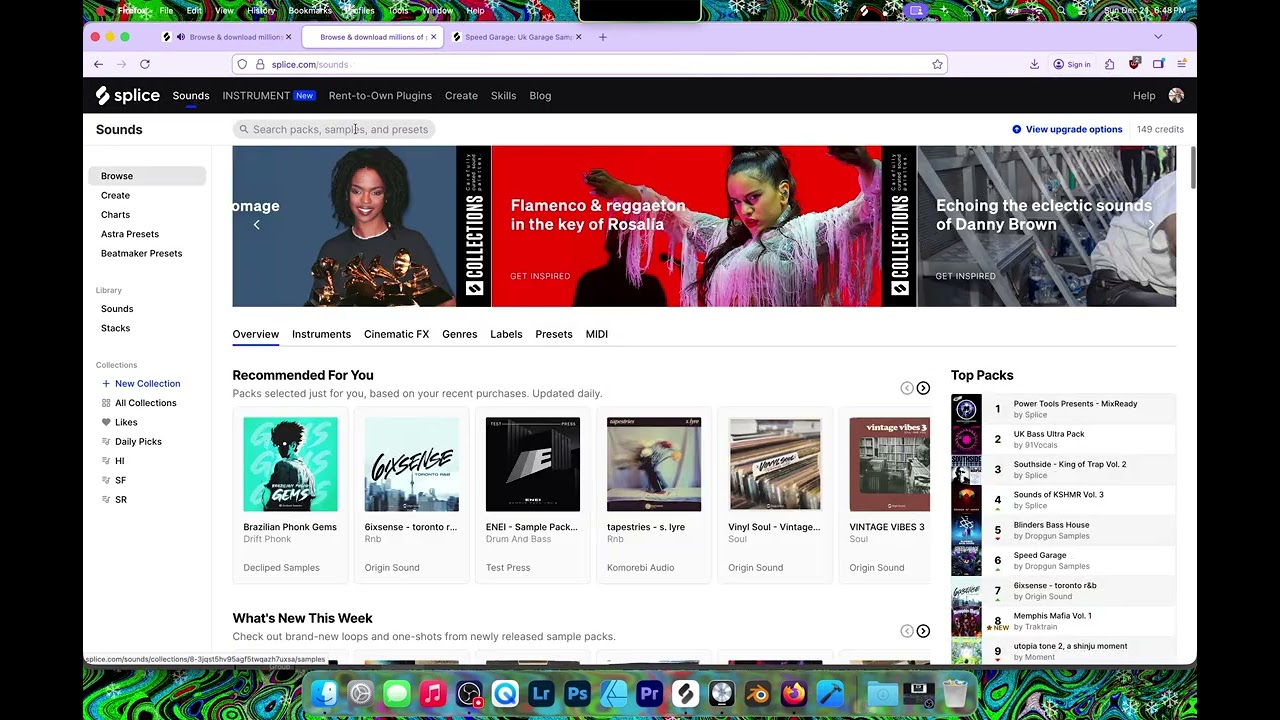The width and height of the screenshot is (1280, 720).
Task: Click Sign in button in Firefox toolbar
Action: click(1072, 64)
